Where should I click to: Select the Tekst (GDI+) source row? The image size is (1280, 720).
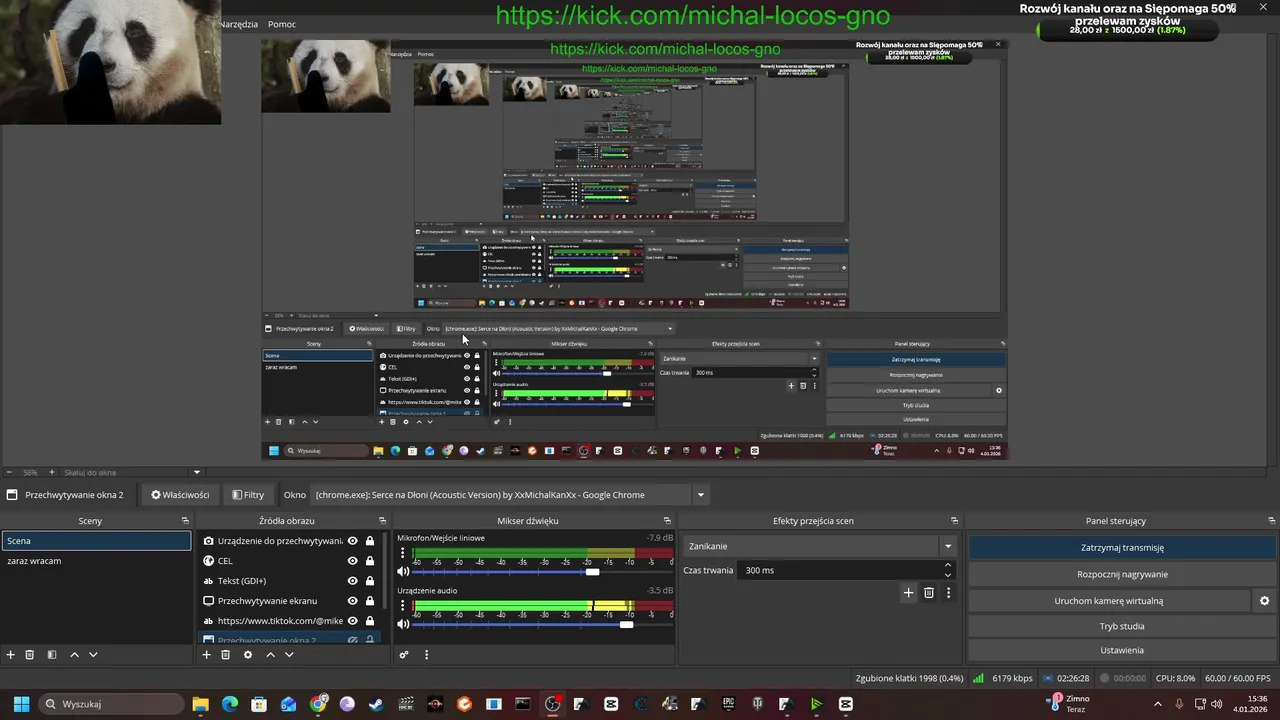pyautogui.click(x=290, y=581)
